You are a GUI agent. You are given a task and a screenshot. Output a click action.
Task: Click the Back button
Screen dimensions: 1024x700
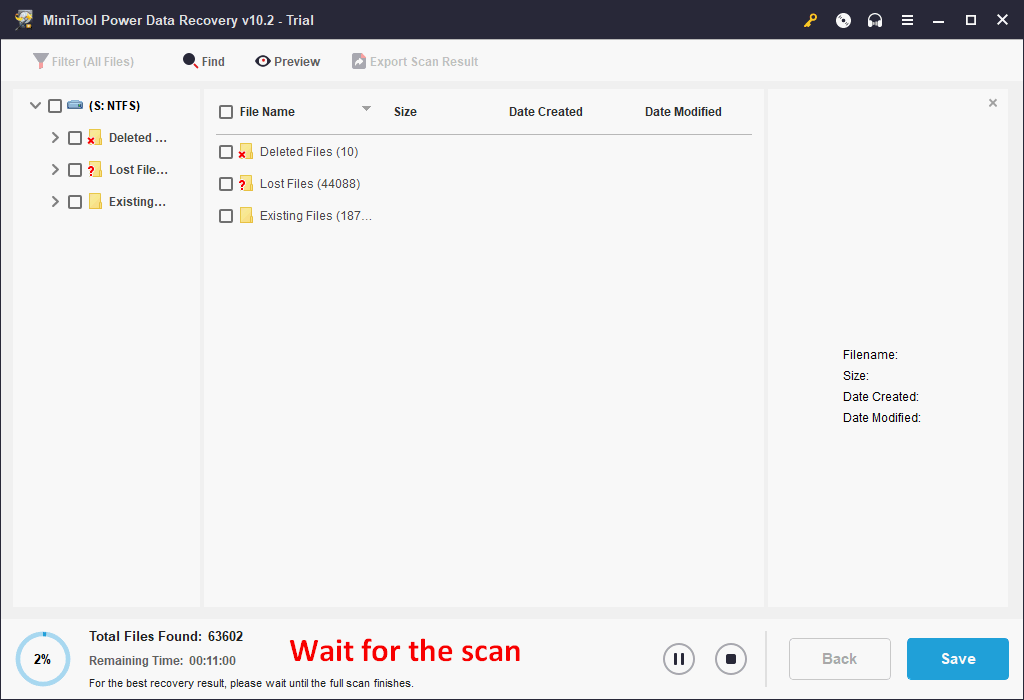pos(839,659)
